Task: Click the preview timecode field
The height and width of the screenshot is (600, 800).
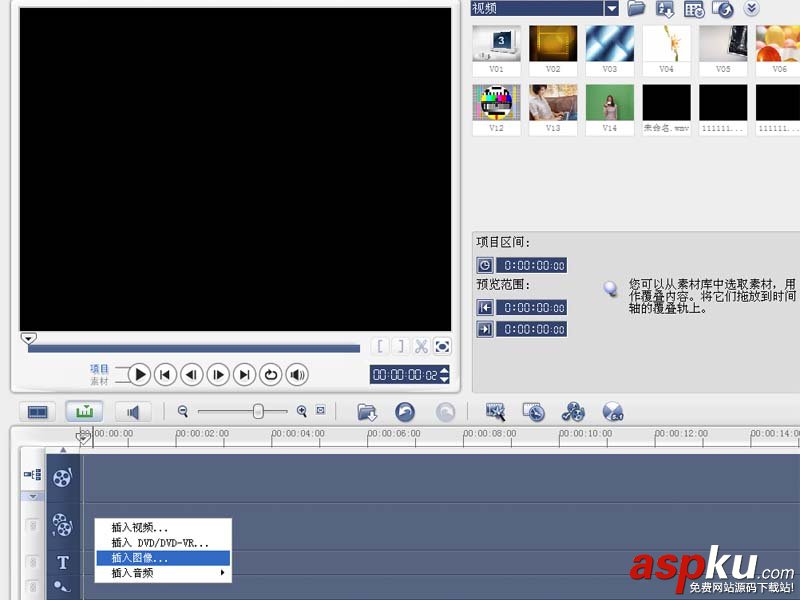Action: pyautogui.click(x=405, y=375)
